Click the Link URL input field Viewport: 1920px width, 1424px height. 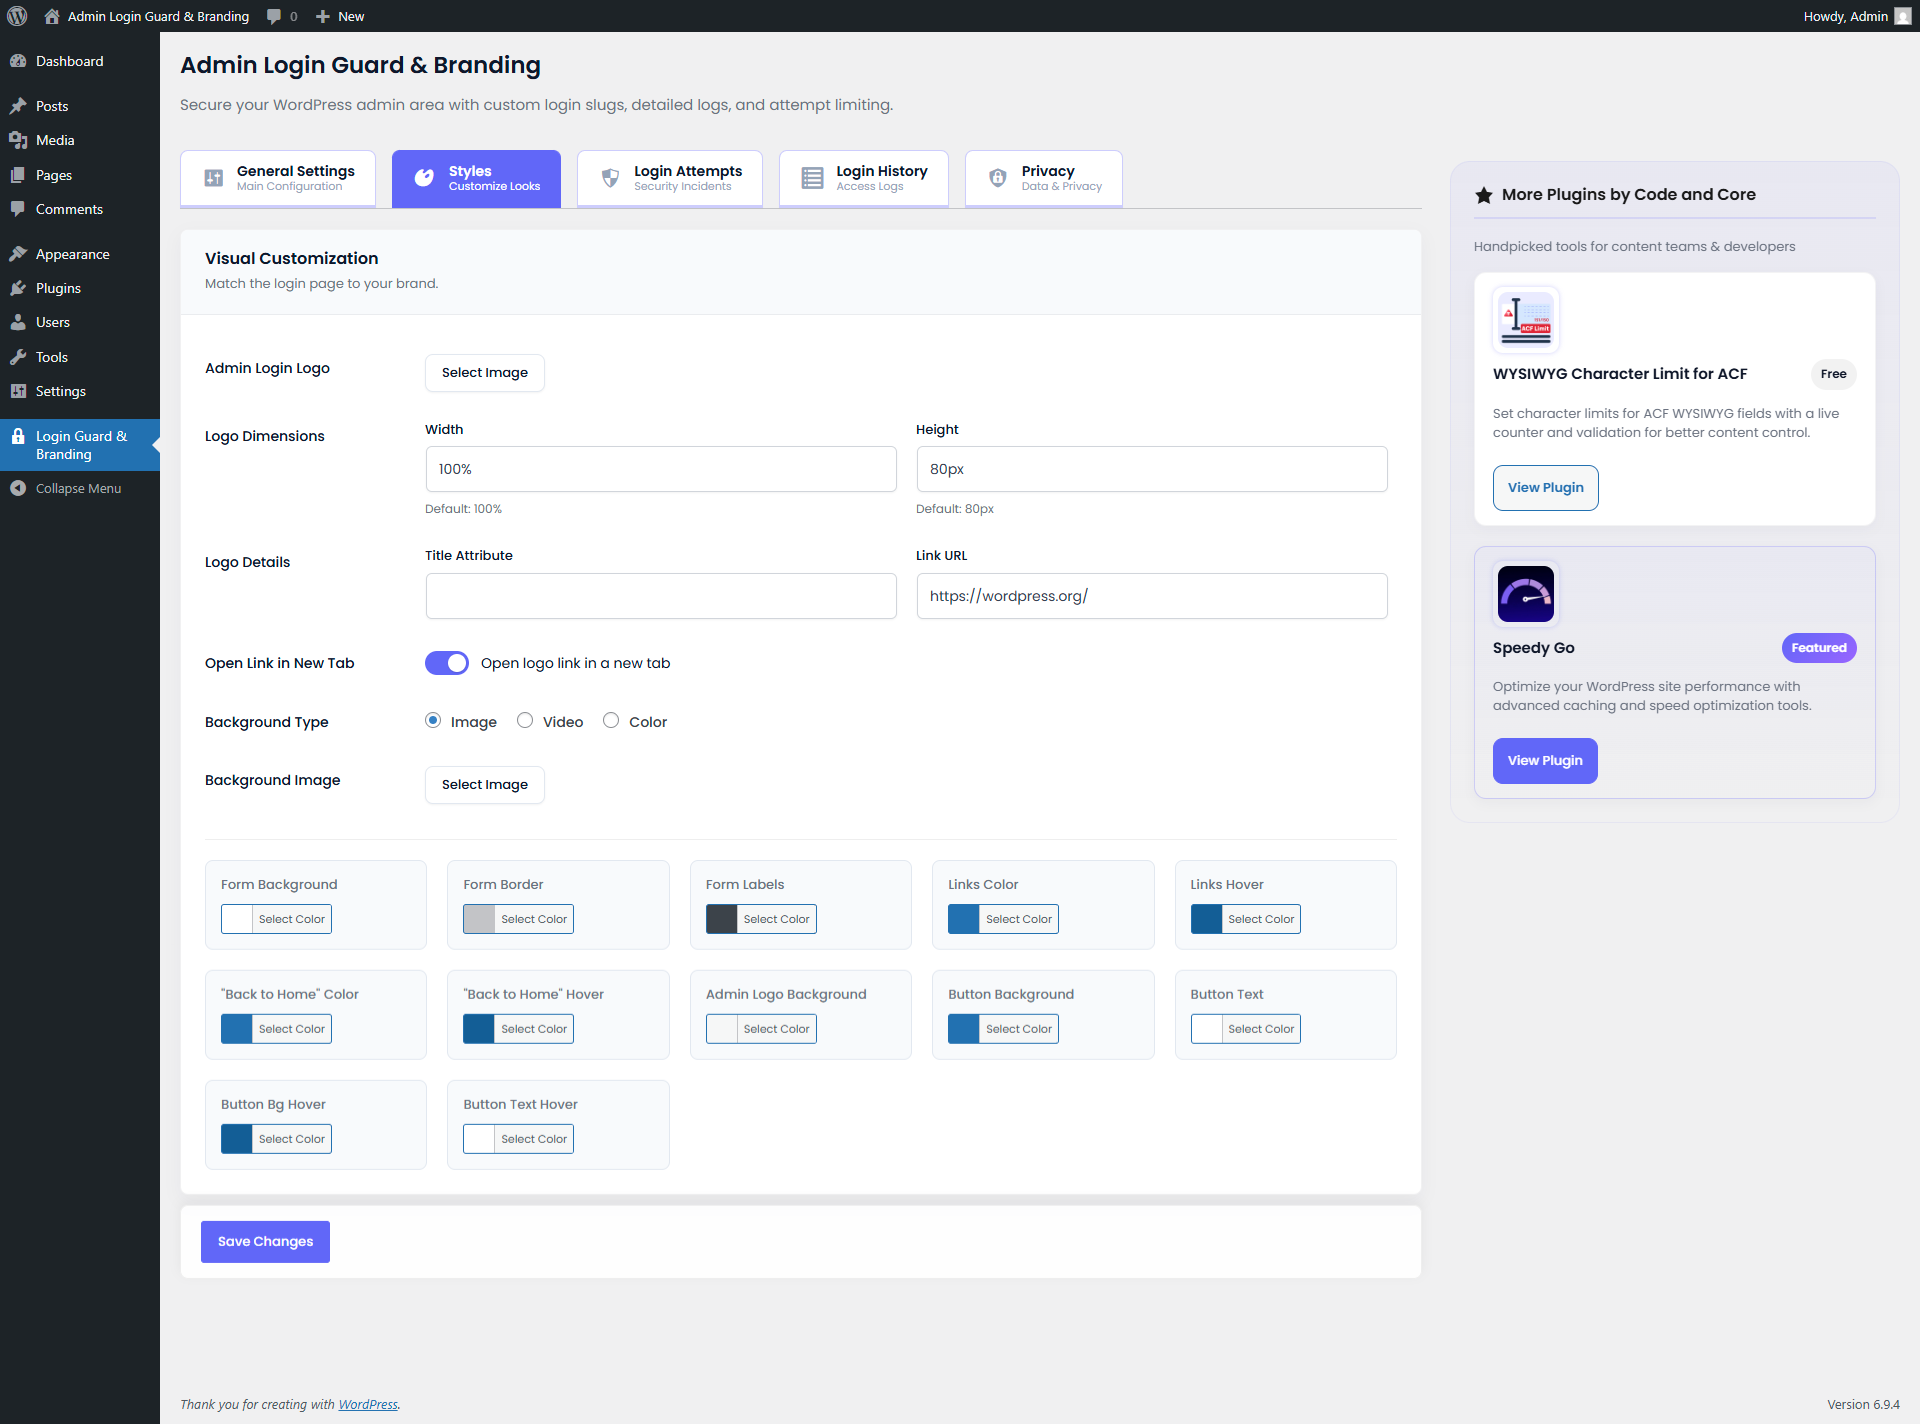click(x=1151, y=595)
